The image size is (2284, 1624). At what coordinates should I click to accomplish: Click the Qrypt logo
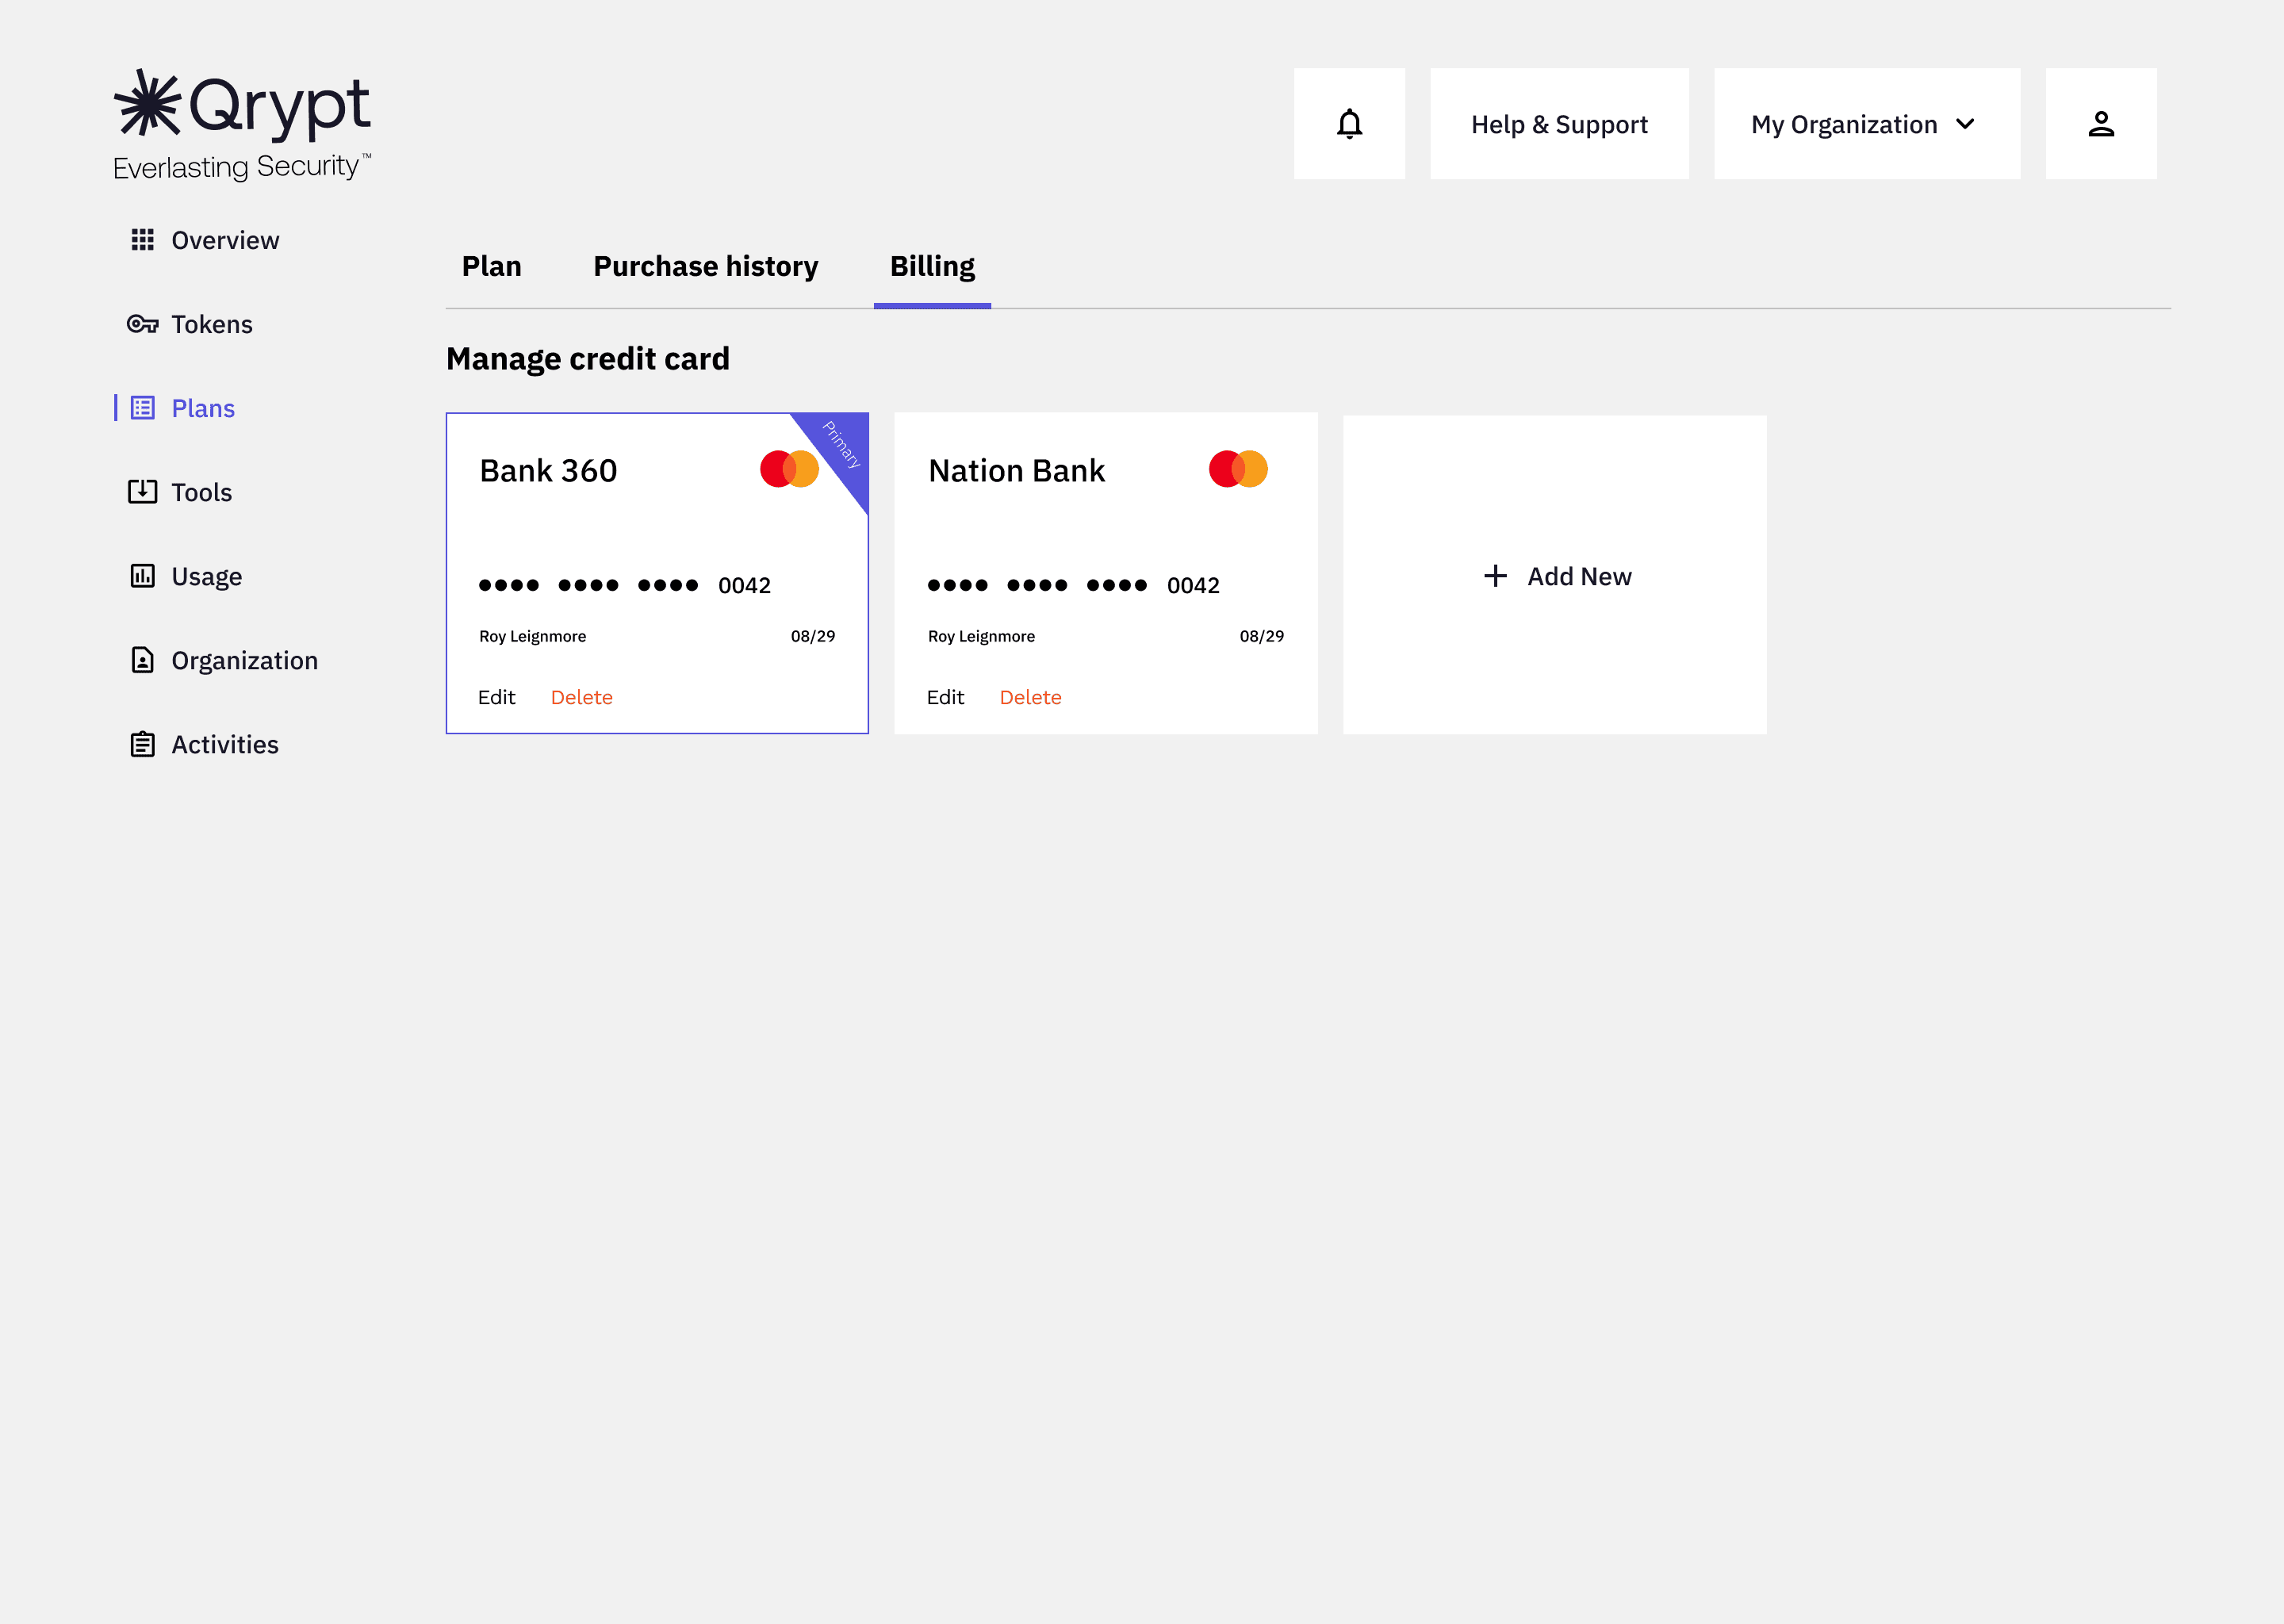tap(242, 125)
